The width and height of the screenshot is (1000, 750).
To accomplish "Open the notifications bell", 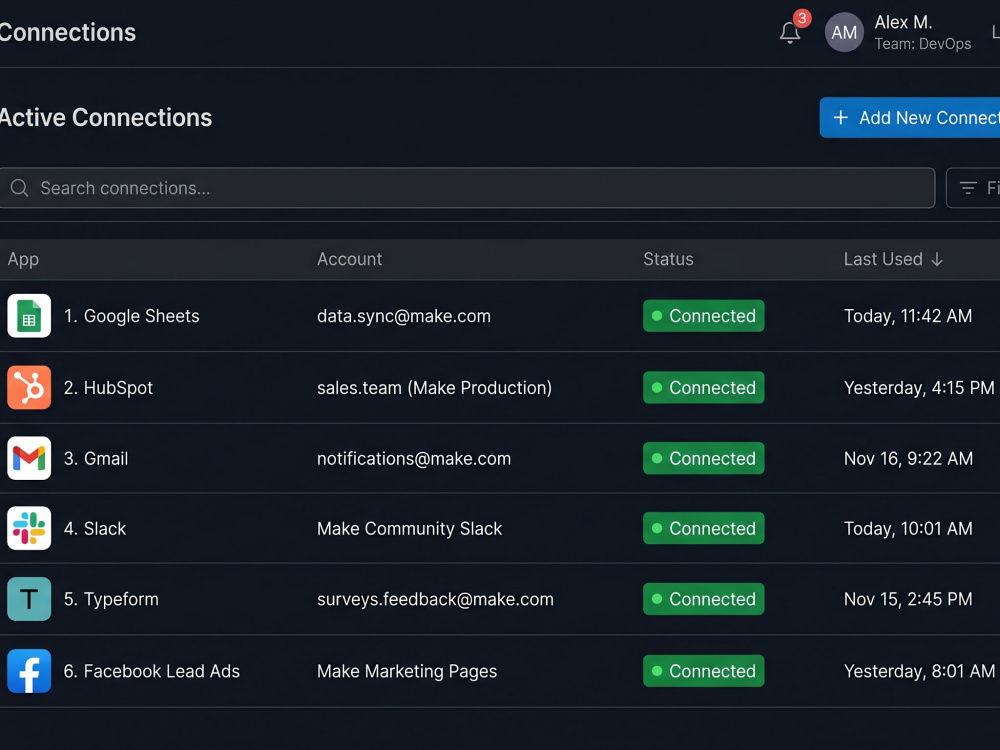I will tap(790, 32).
